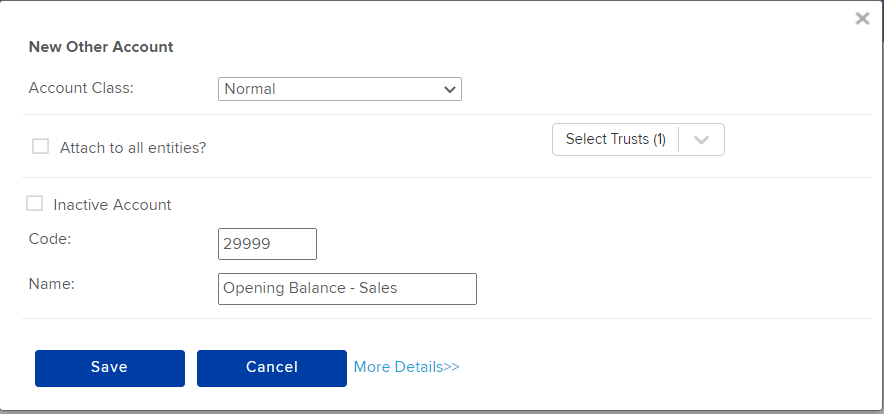Open the Select Trusts (1) dropdown
The width and height of the screenshot is (884, 414).
(x=638, y=139)
